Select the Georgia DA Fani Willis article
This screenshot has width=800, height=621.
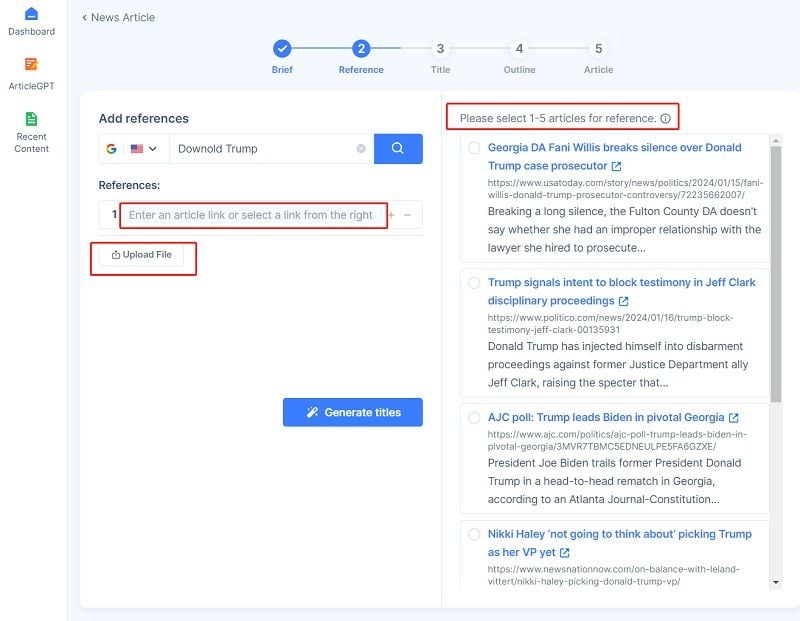point(474,148)
